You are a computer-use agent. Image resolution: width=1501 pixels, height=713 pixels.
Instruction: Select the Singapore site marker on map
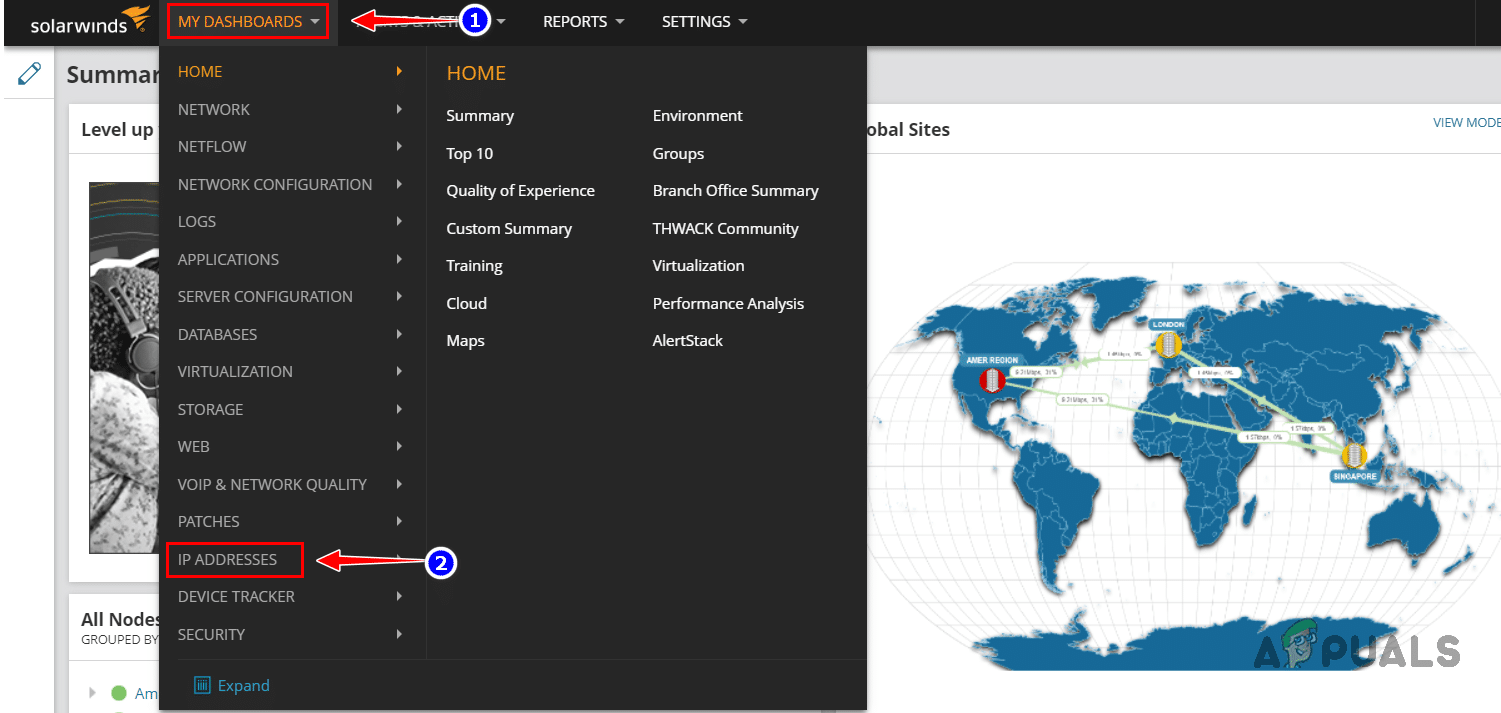(1353, 455)
